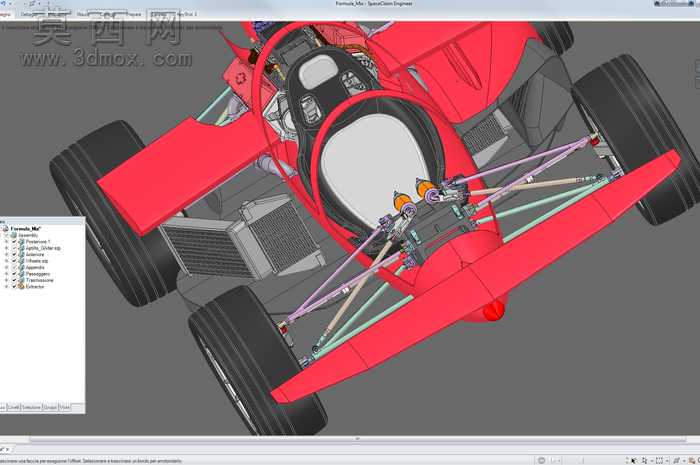Expand the Extractor tree node
This screenshot has width=700, height=465.
[x=7, y=286]
